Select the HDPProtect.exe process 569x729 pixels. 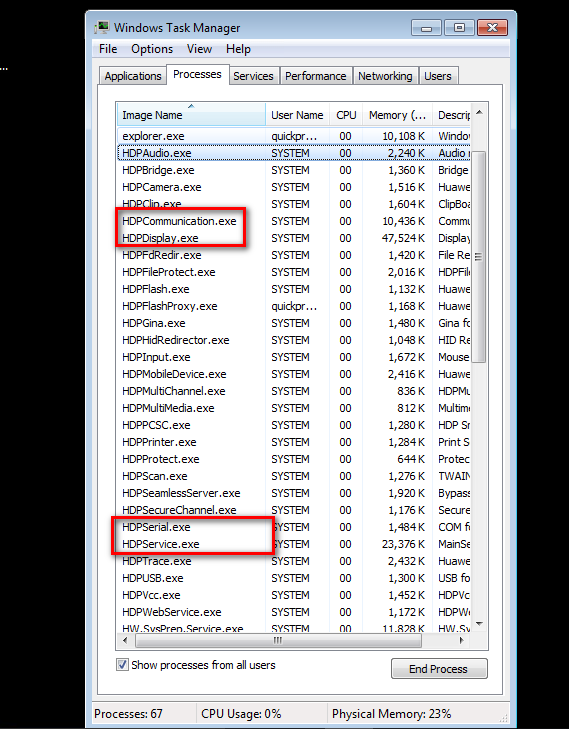[294, 459]
